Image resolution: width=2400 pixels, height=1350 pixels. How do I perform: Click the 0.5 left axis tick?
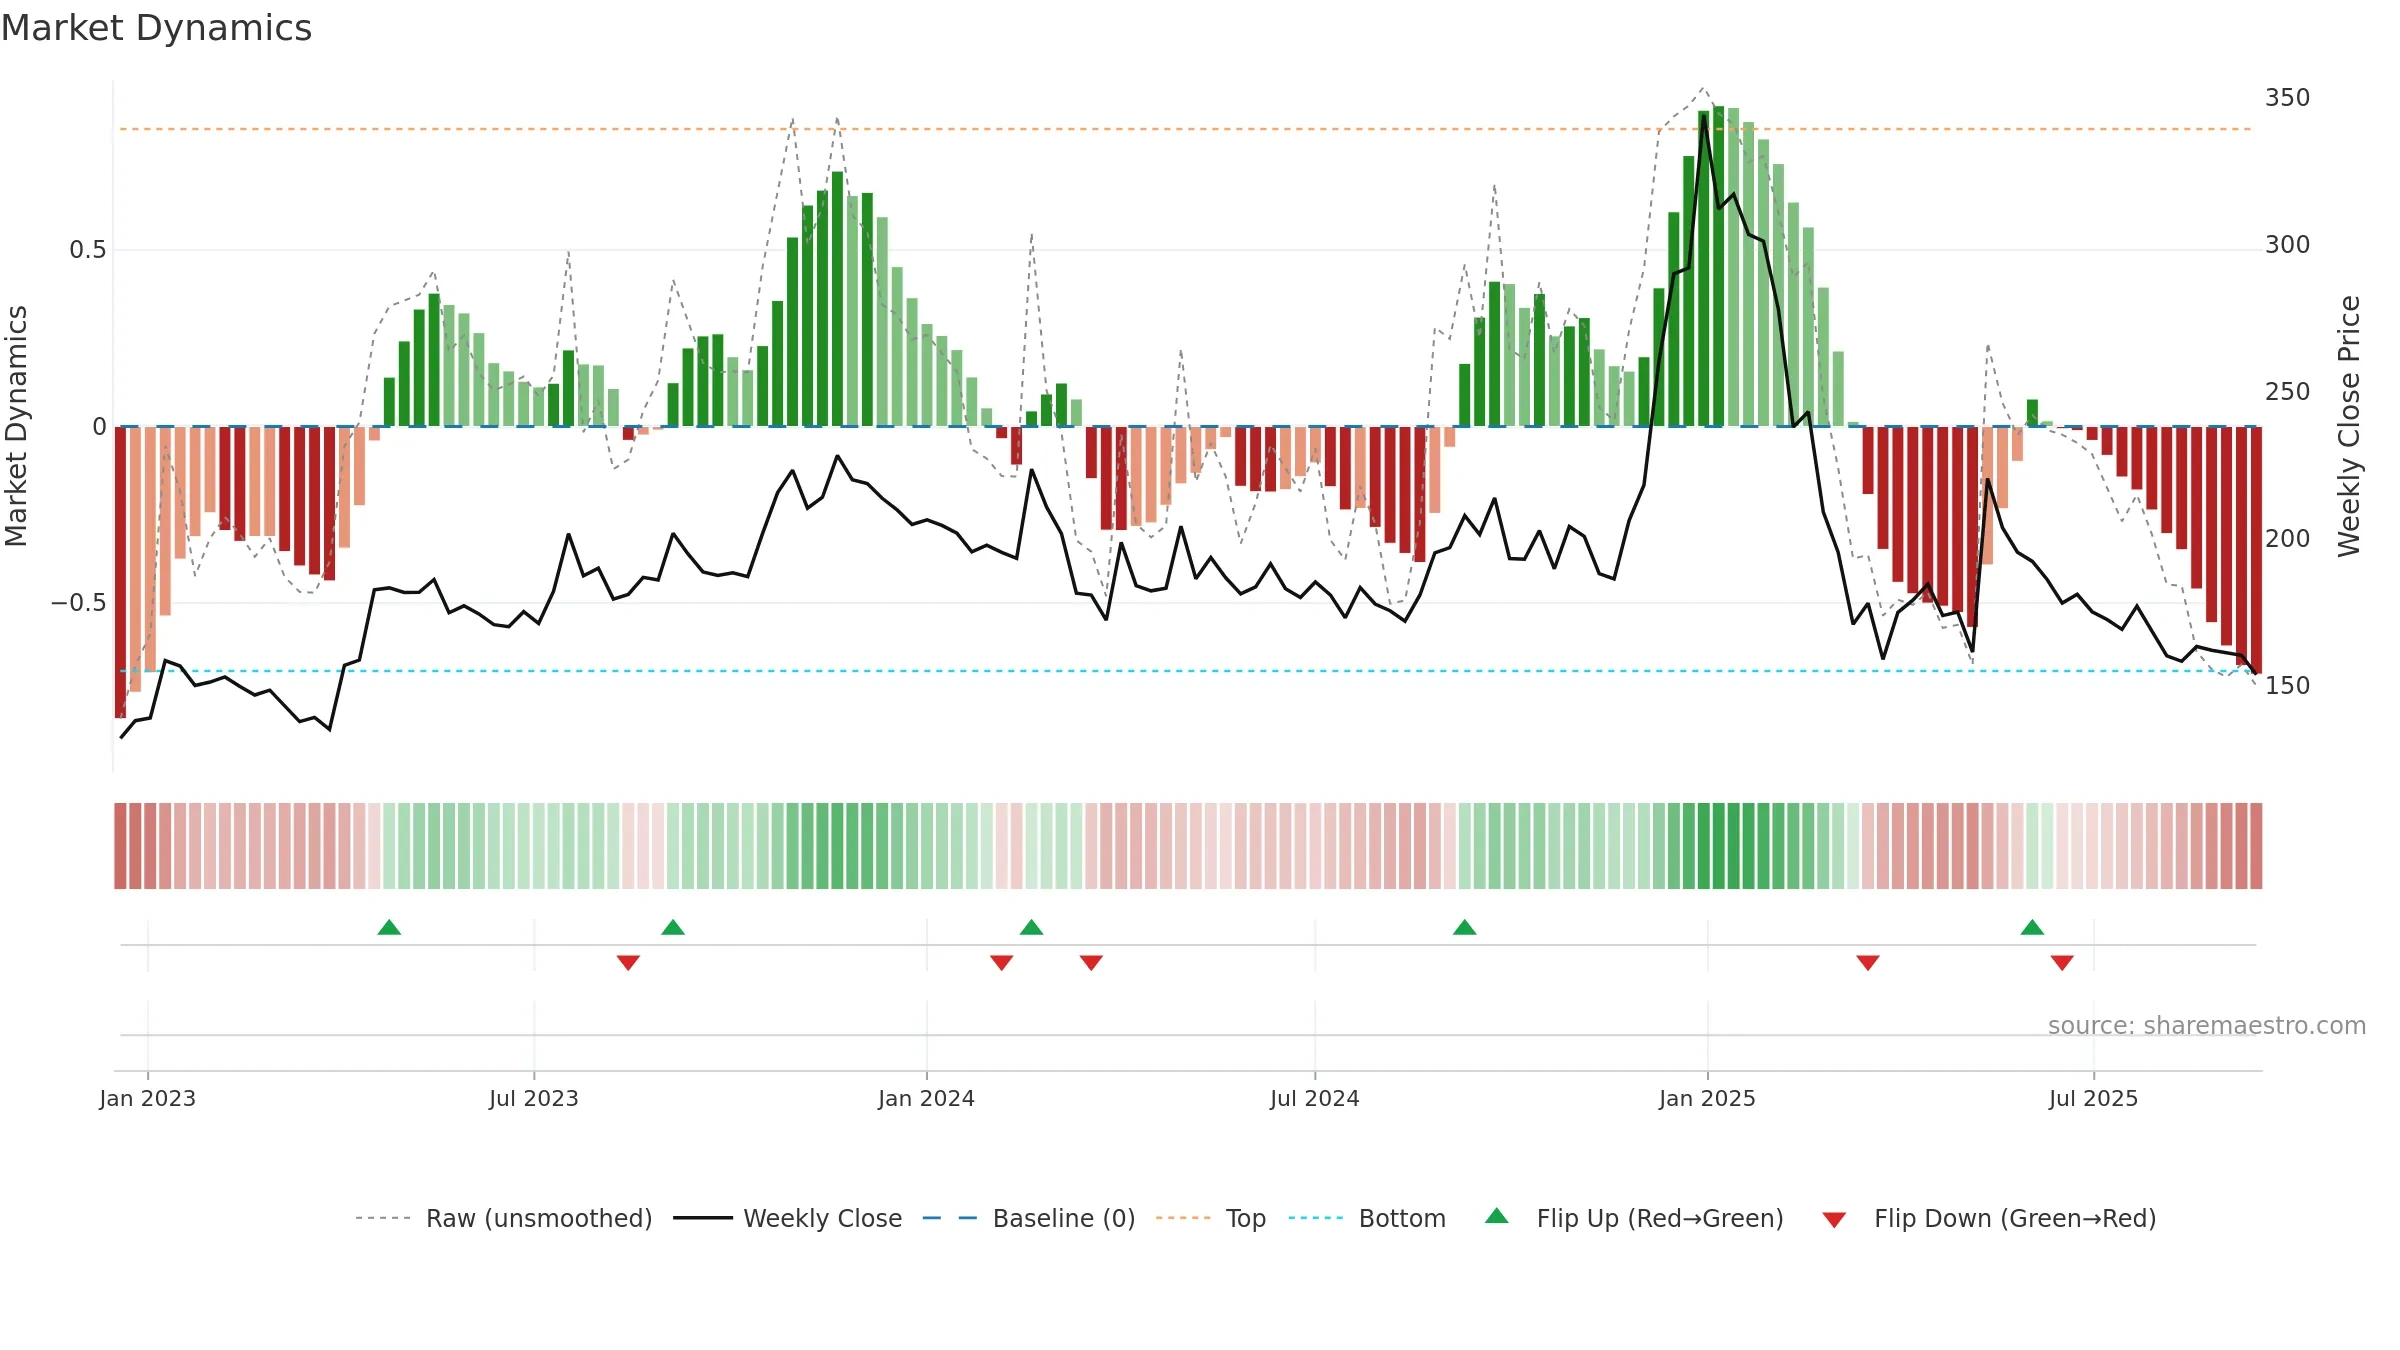(x=88, y=250)
